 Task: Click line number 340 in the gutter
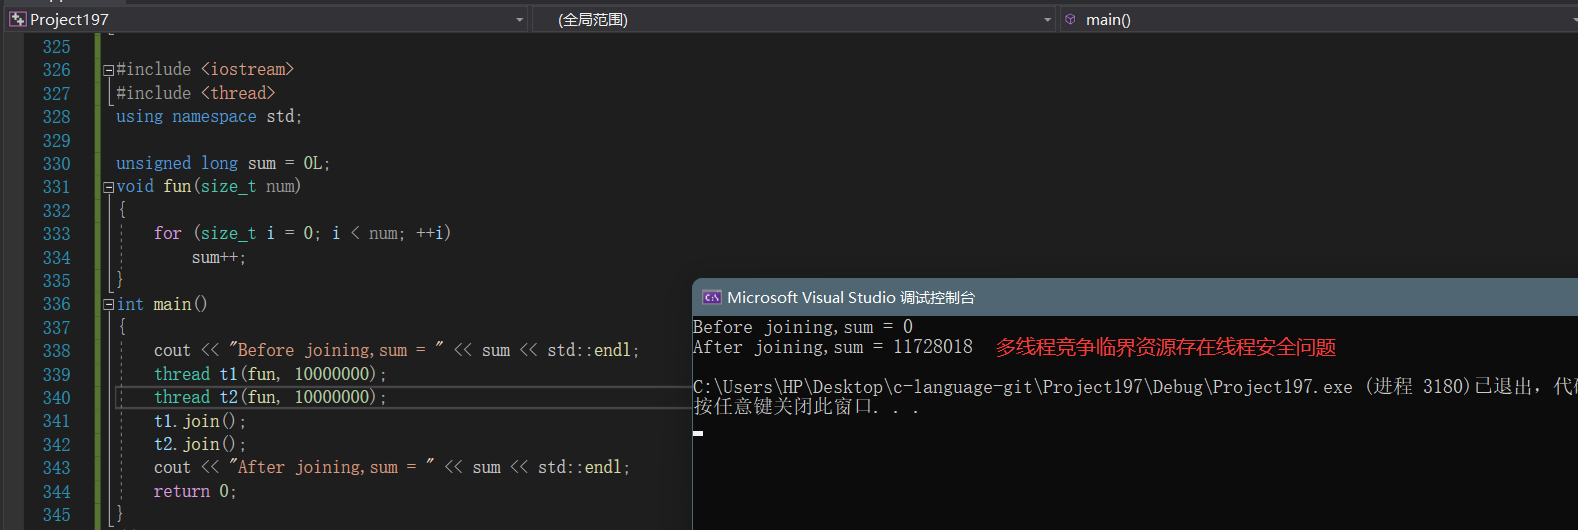coord(56,398)
